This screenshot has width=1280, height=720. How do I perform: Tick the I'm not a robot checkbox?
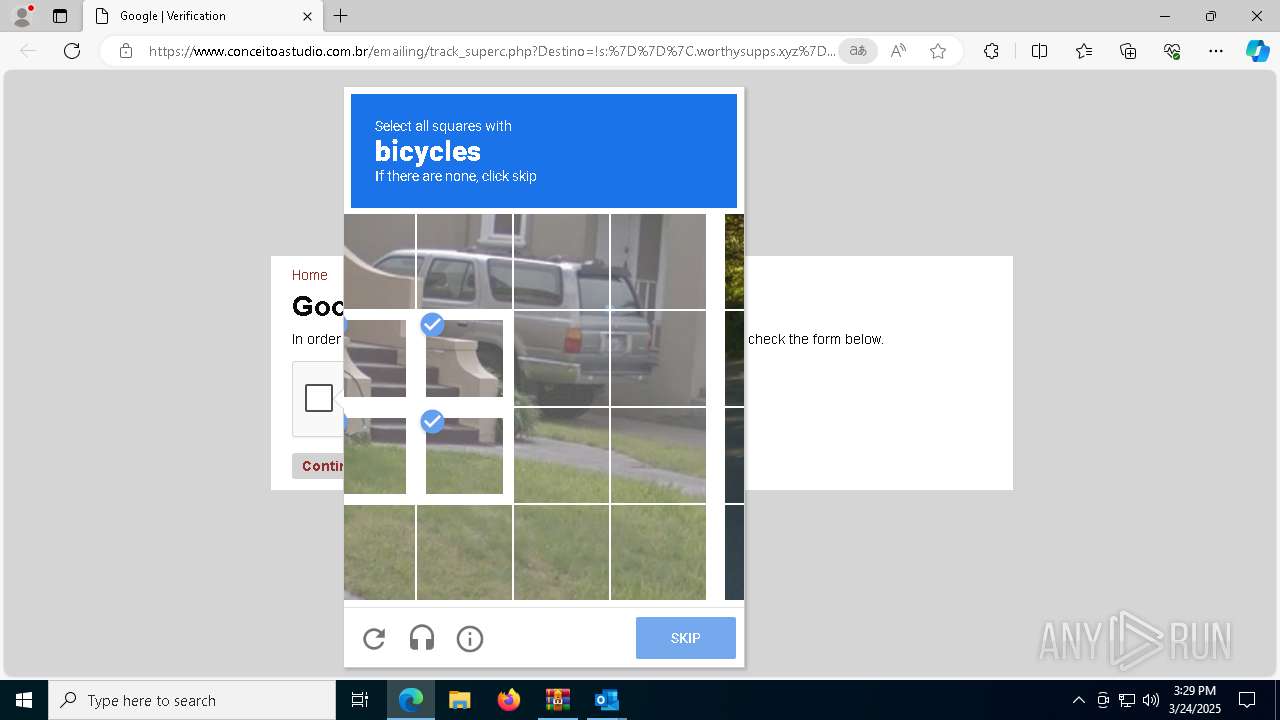(x=319, y=398)
